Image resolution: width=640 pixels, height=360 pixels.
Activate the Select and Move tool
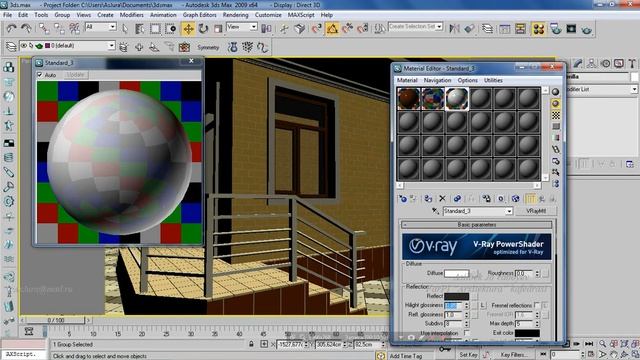pyautogui.click(x=188, y=29)
